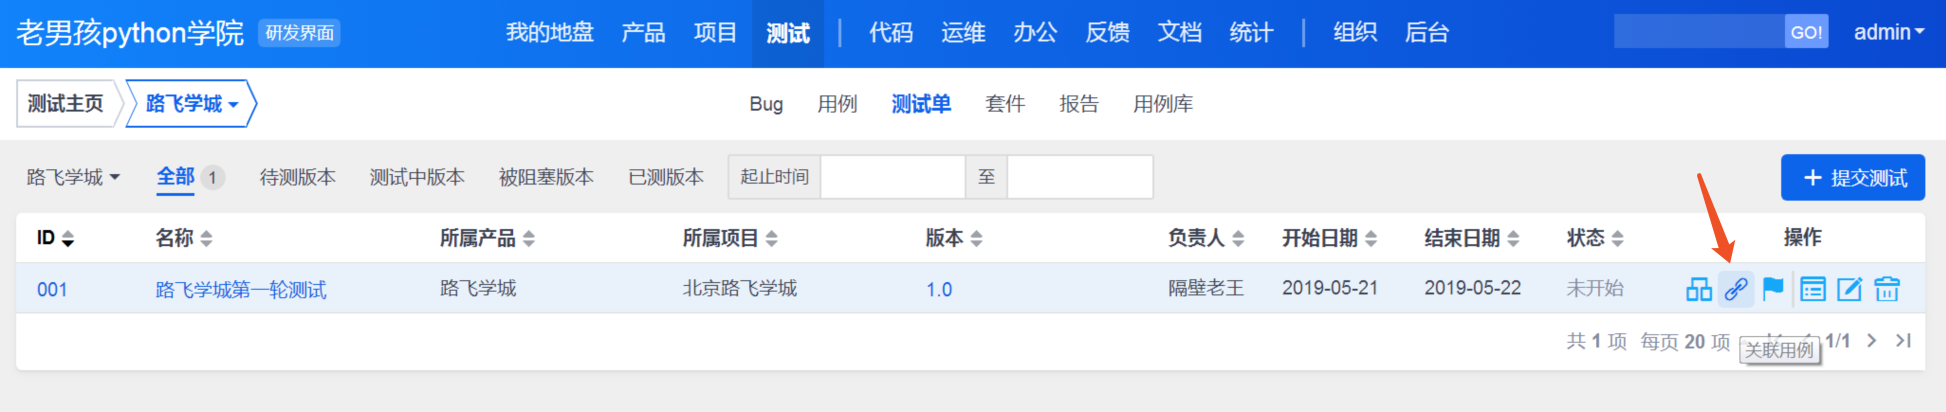Sort the table by ID column
The width and height of the screenshot is (1946, 412).
coord(55,238)
